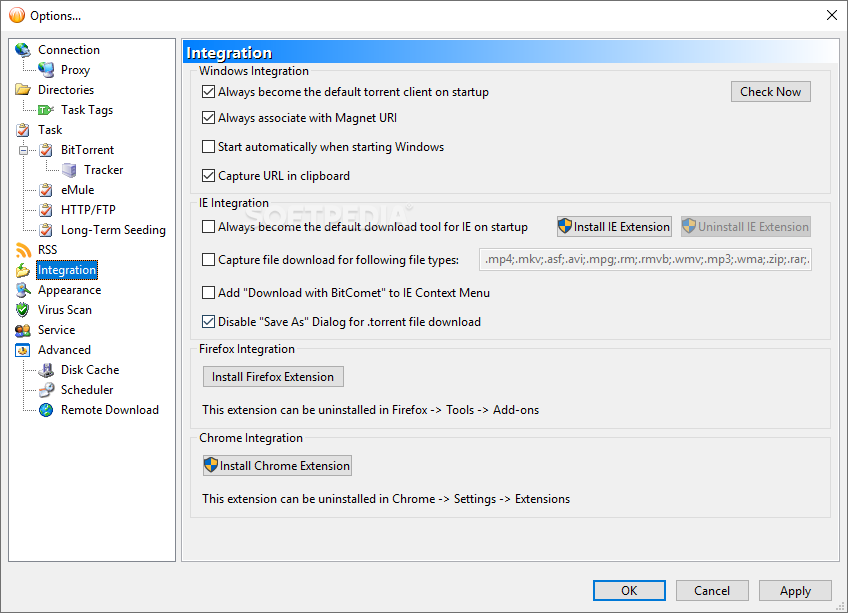The height and width of the screenshot is (613, 848).
Task: Click the HTTP/FTP clipboard icon
Action: (46, 210)
